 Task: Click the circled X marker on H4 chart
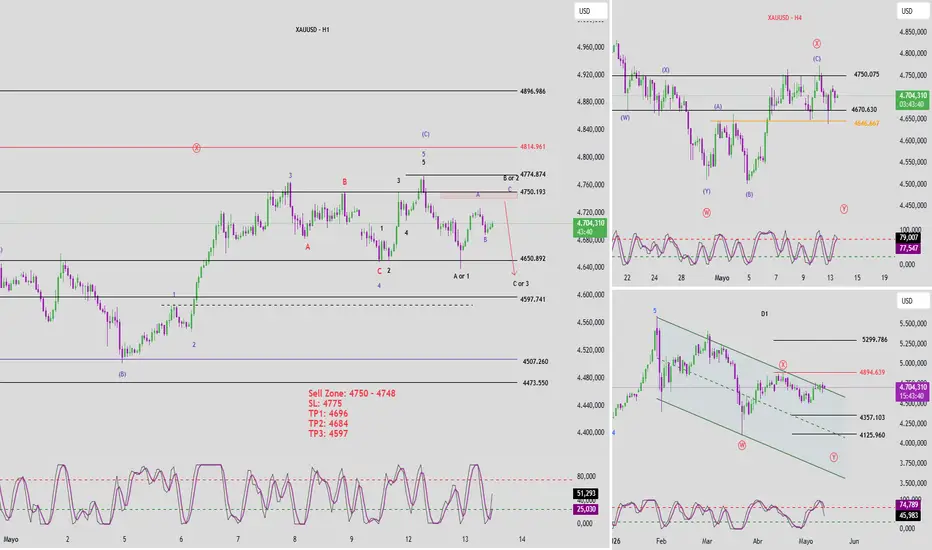coord(817,43)
